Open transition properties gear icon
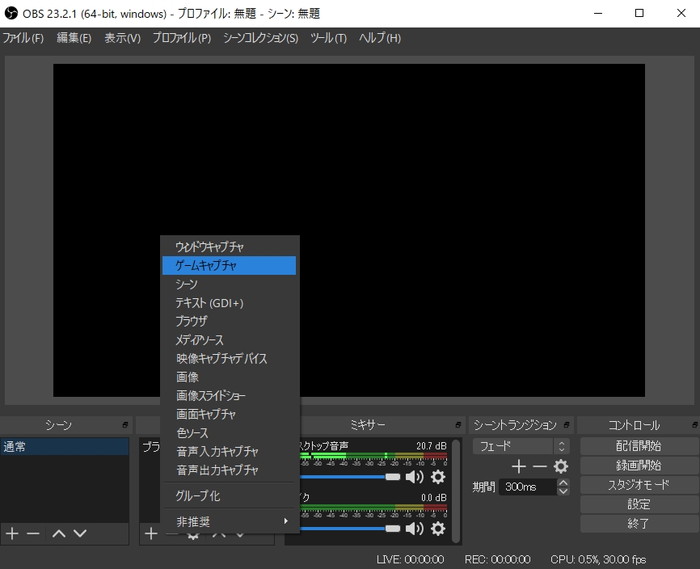Viewport: 700px width, 569px height. 561,467
